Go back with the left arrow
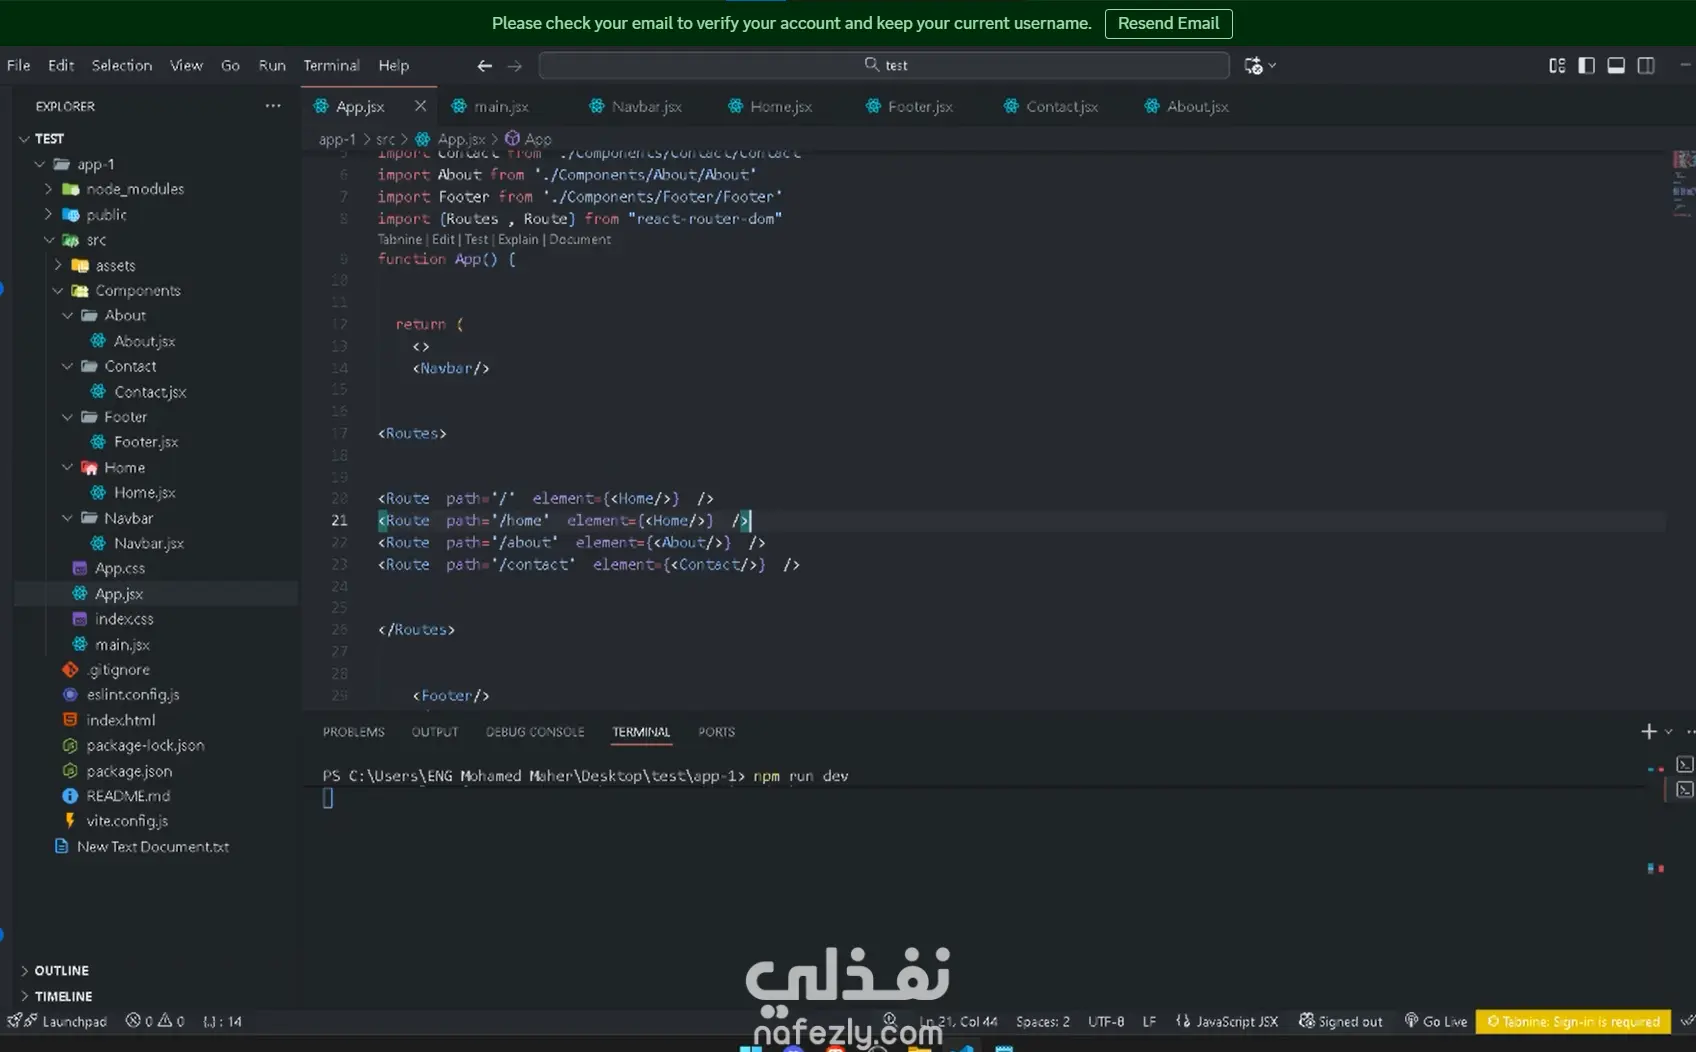The width and height of the screenshot is (1696, 1052). (x=484, y=65)
